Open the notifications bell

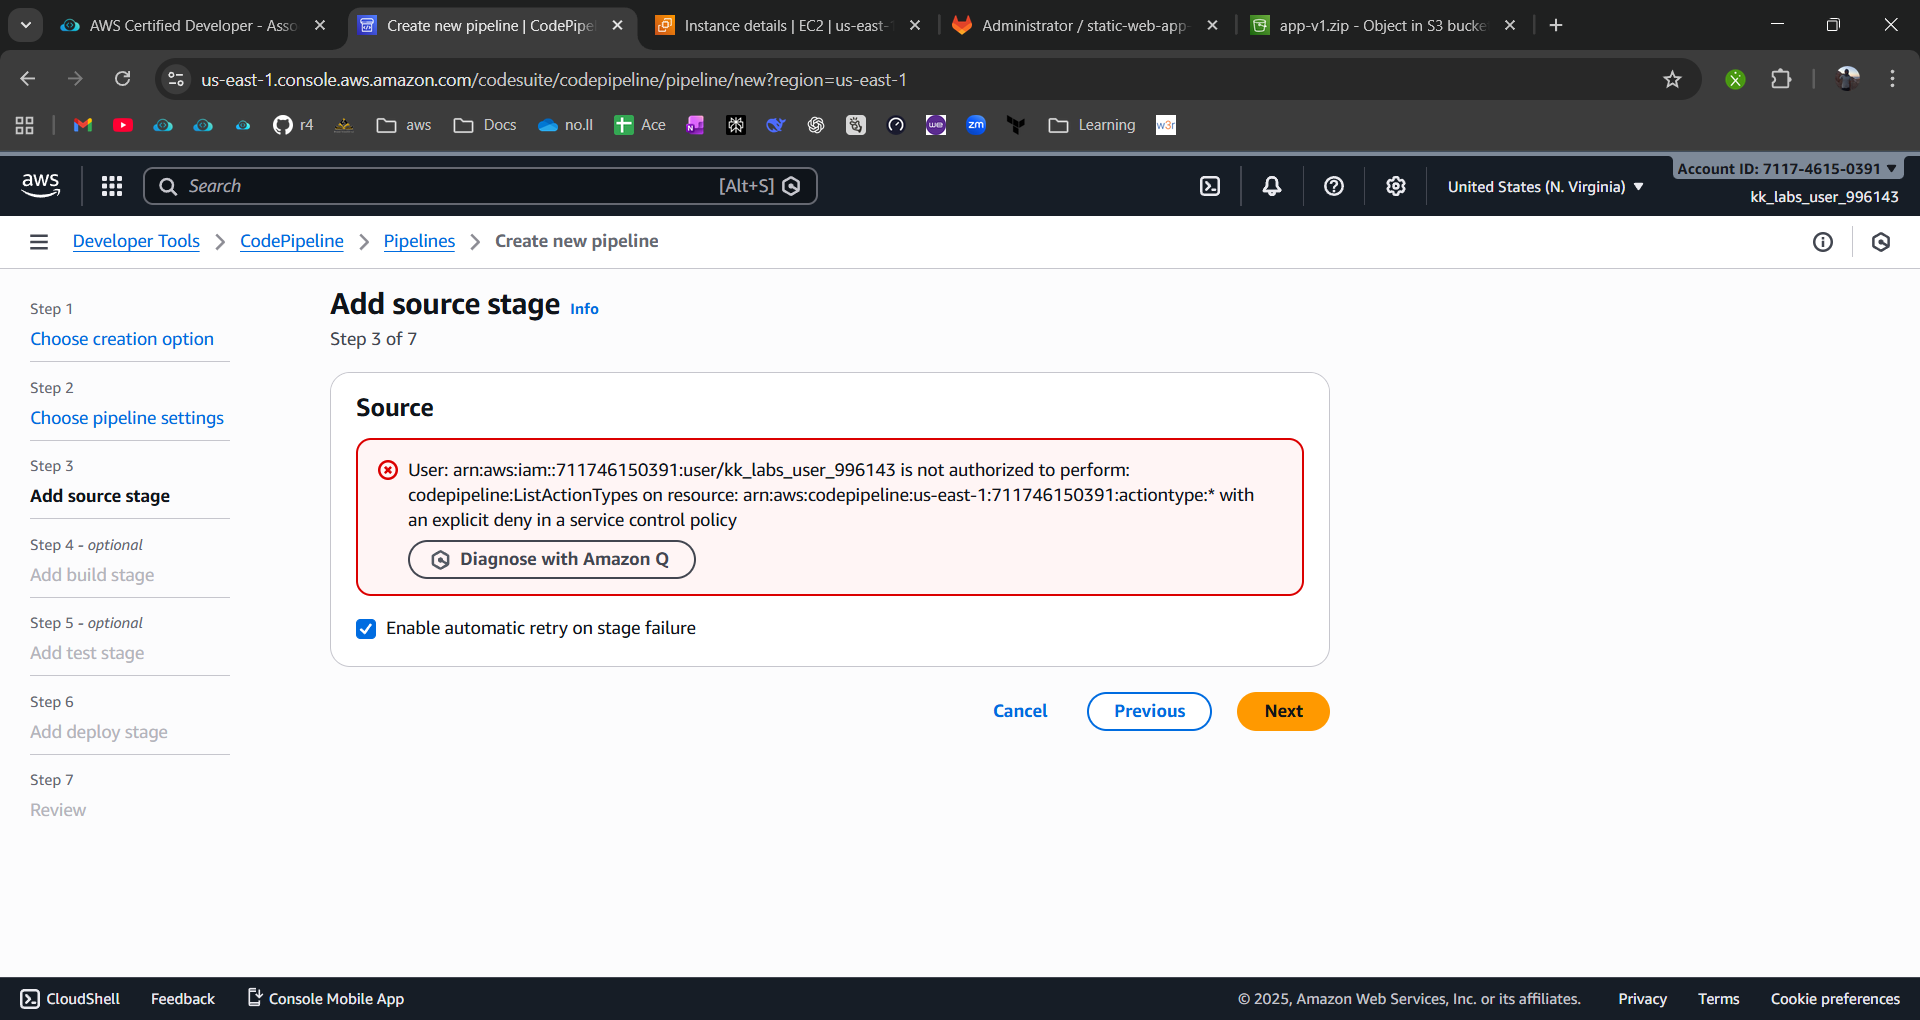1272,186
